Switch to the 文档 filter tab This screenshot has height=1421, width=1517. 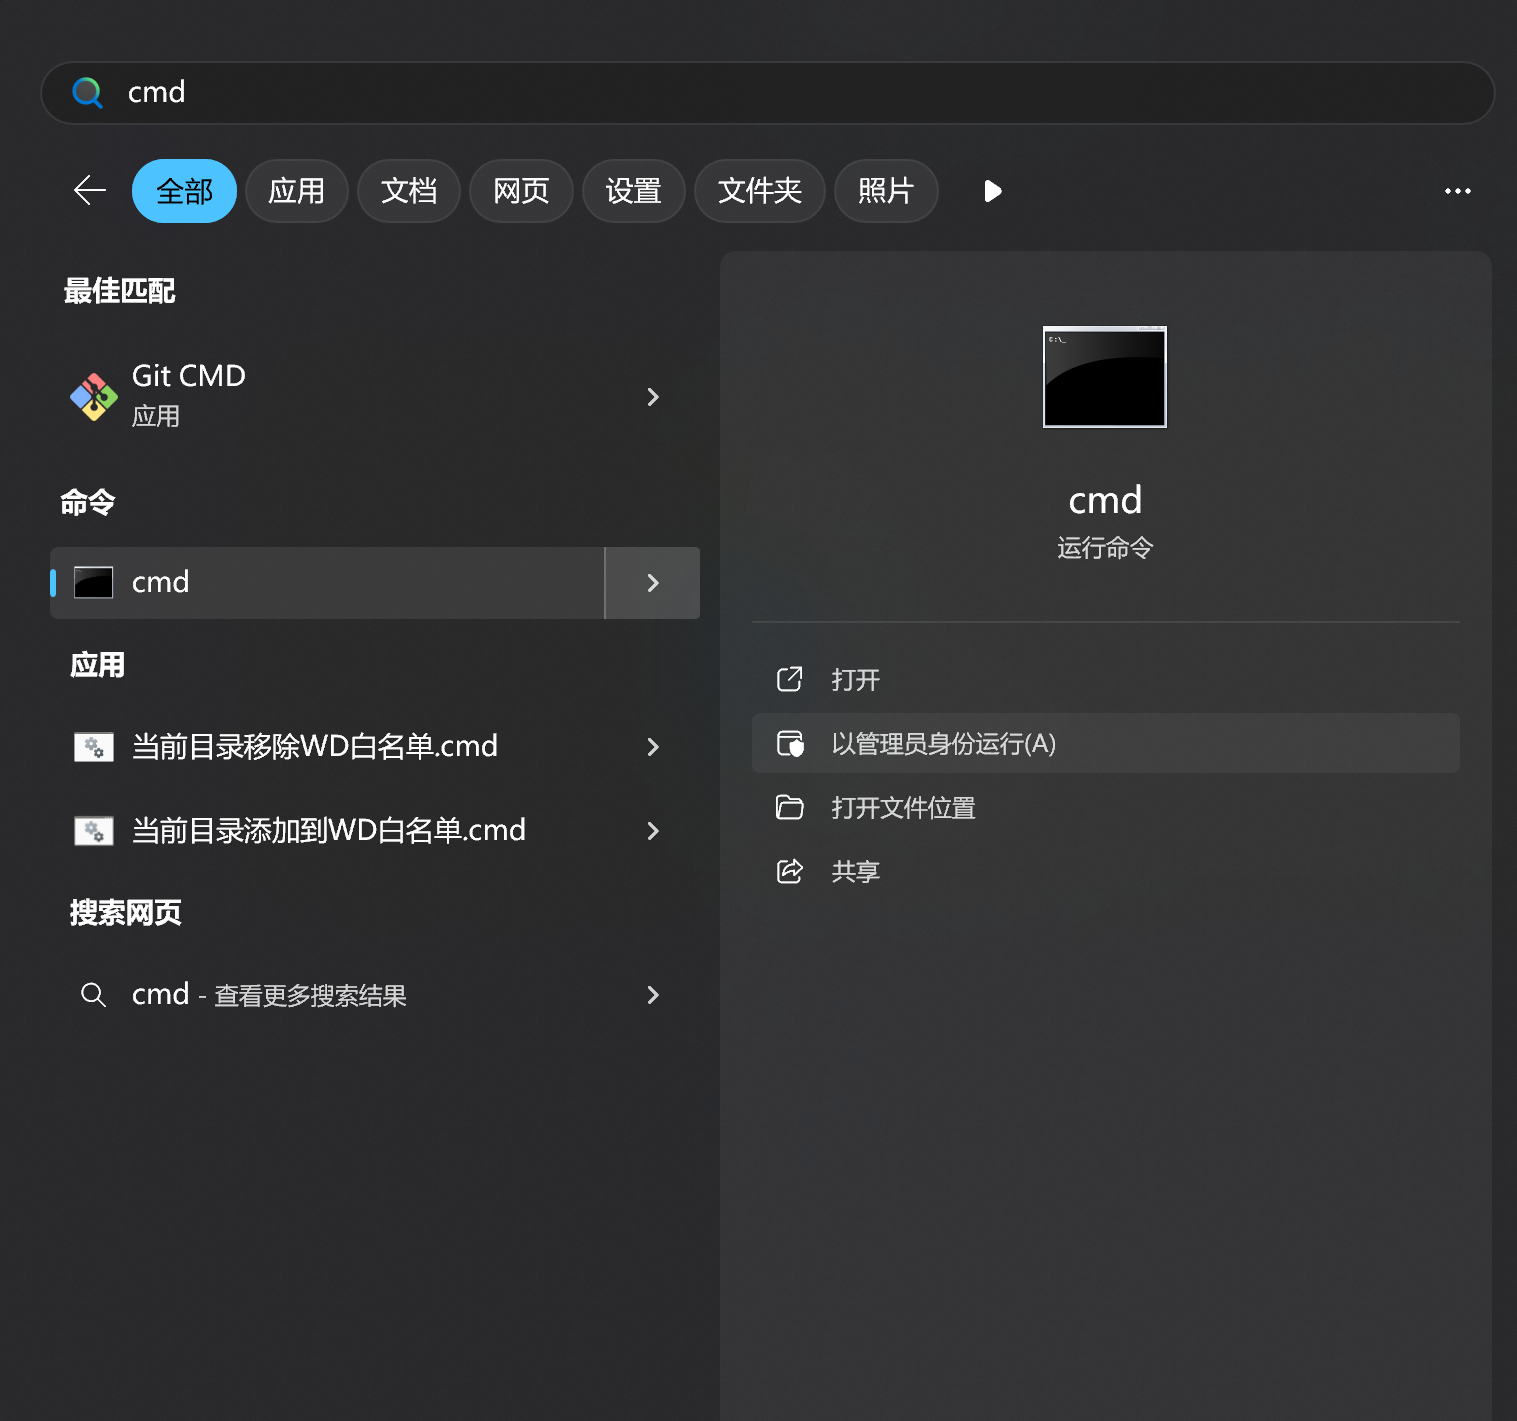pos(409,191)
